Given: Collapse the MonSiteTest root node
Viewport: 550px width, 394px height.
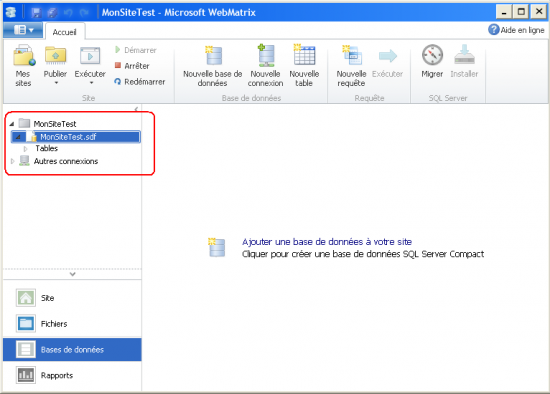Looking at the screenshot, I should coord(12,124).
